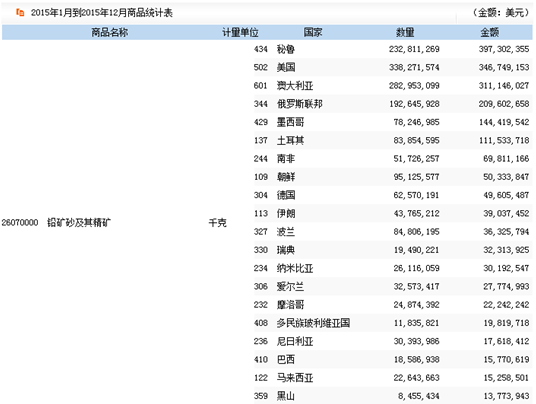Click the 2015年1月到2015年12月商品统计表 title

pyautogui.click(x=102, y=13)
